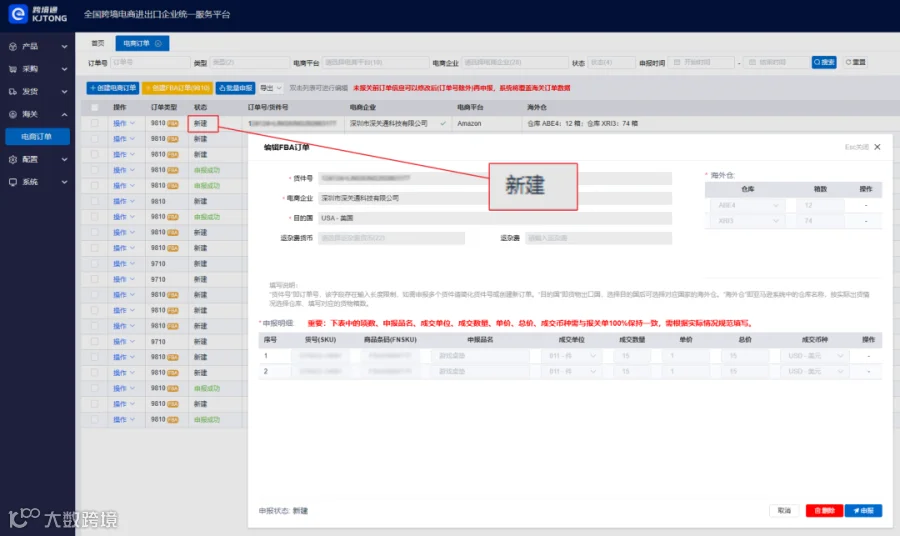Click the 电商企业 field in the dialog
This screenshot has width=900, height=536.
point(495,198)
